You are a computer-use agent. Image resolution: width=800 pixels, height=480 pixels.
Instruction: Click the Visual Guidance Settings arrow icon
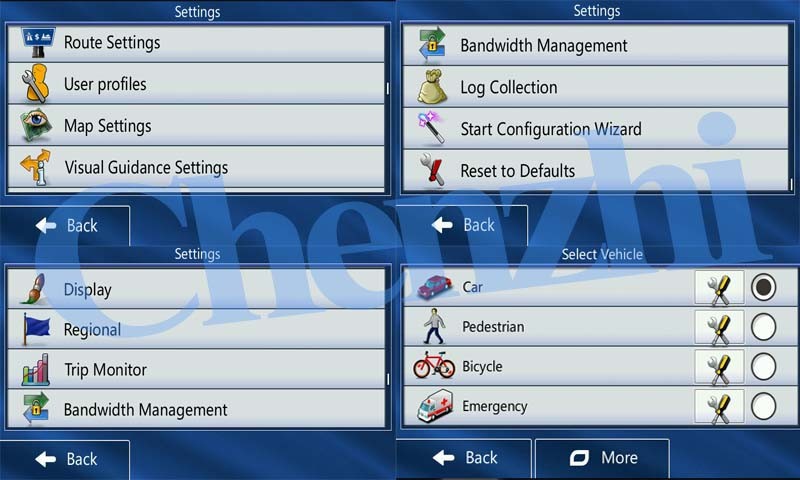38,168
